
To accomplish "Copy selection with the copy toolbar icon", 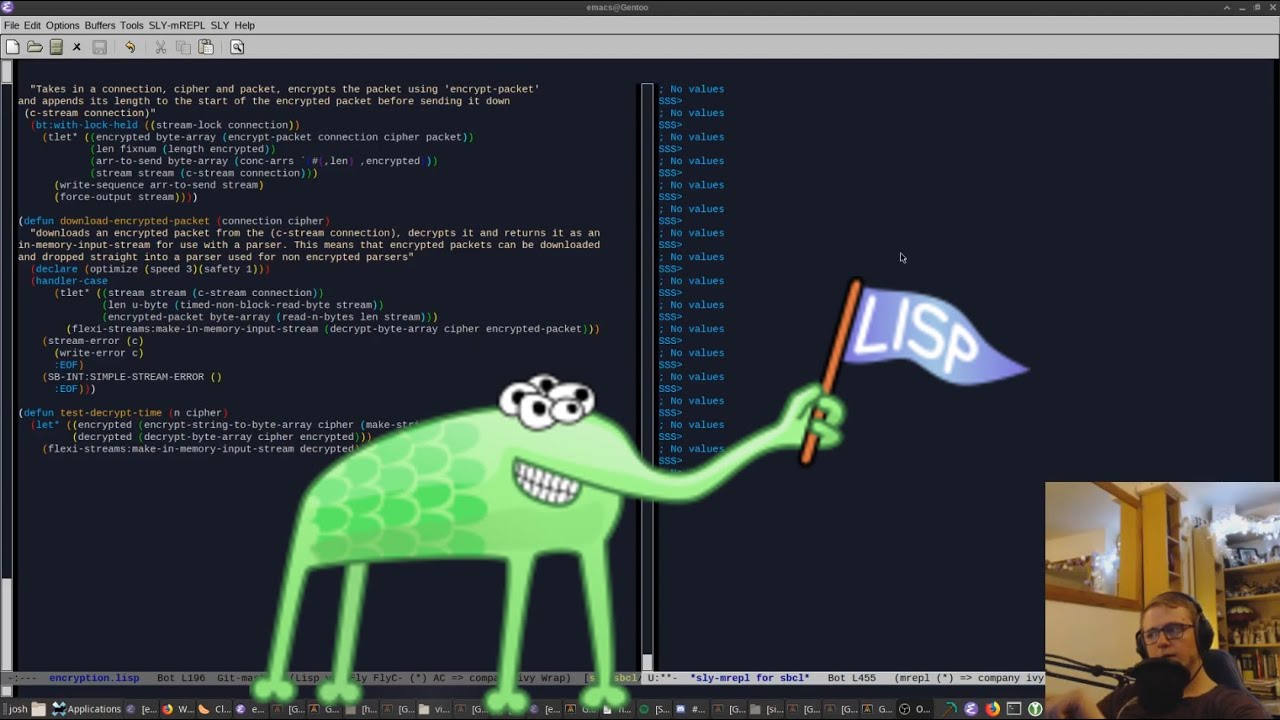I will pyautogui.click(x=182, y=47).
